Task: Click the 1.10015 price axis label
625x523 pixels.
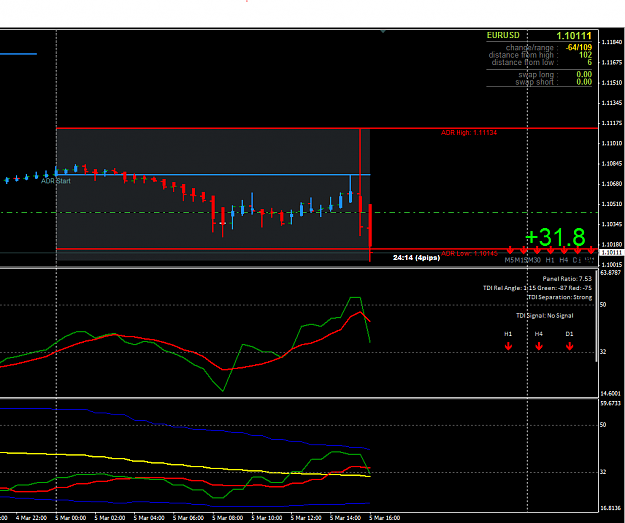Action: (612, 265)
